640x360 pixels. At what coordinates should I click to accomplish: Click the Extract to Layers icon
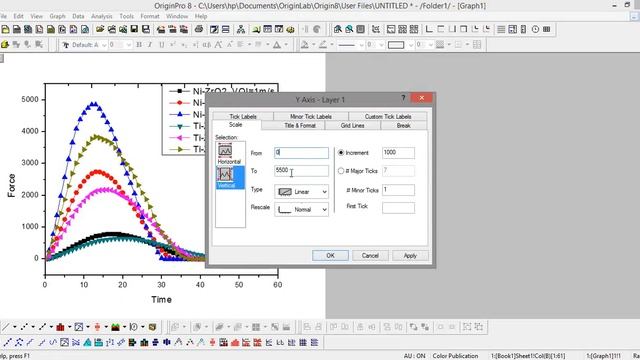click(x=391, y=29)
